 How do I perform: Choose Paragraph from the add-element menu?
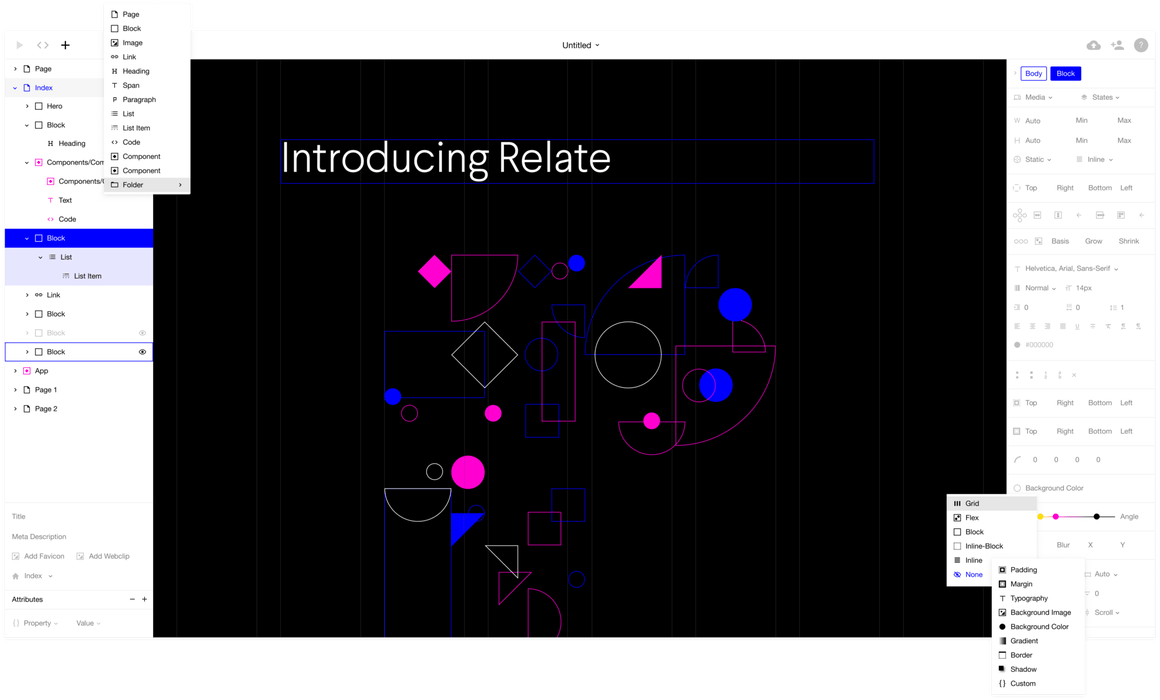pos(146,100)
